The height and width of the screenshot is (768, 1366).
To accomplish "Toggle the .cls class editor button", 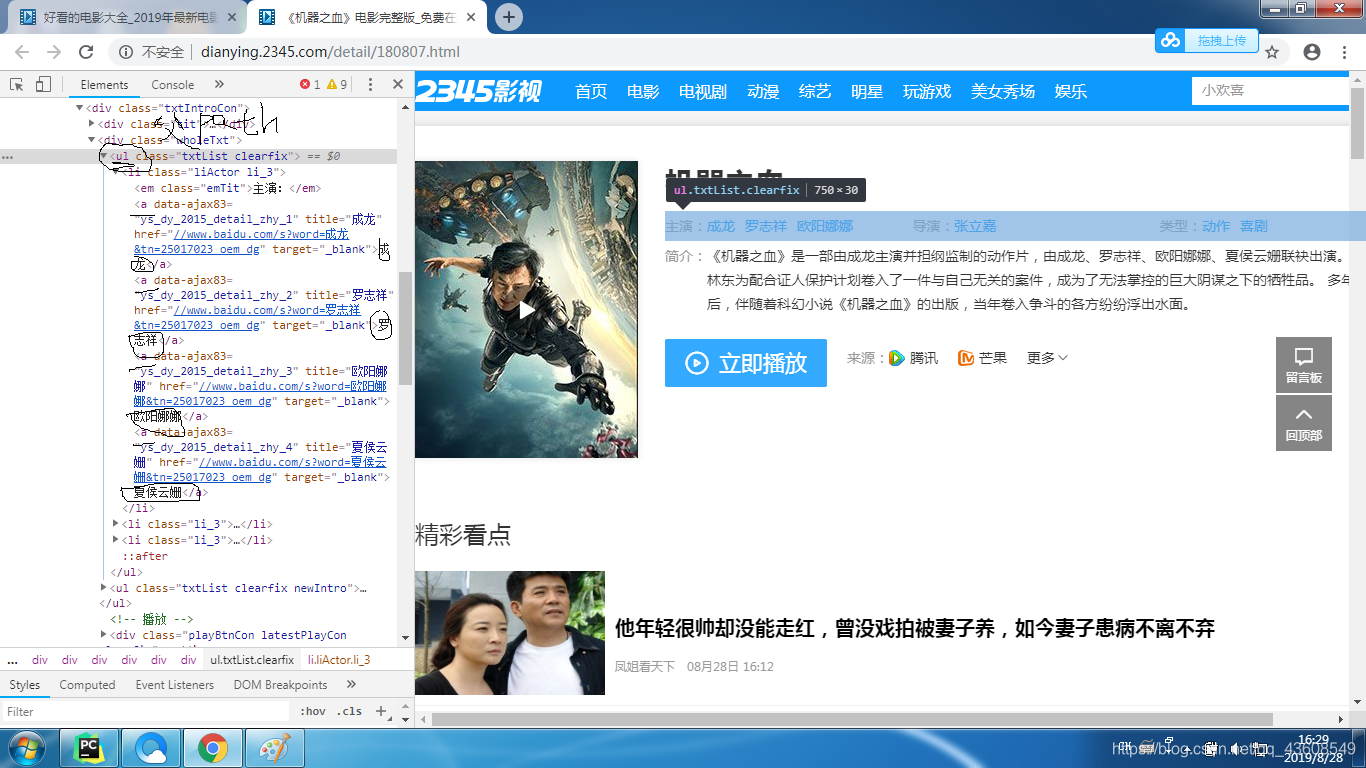I will (x=350, y=712).
